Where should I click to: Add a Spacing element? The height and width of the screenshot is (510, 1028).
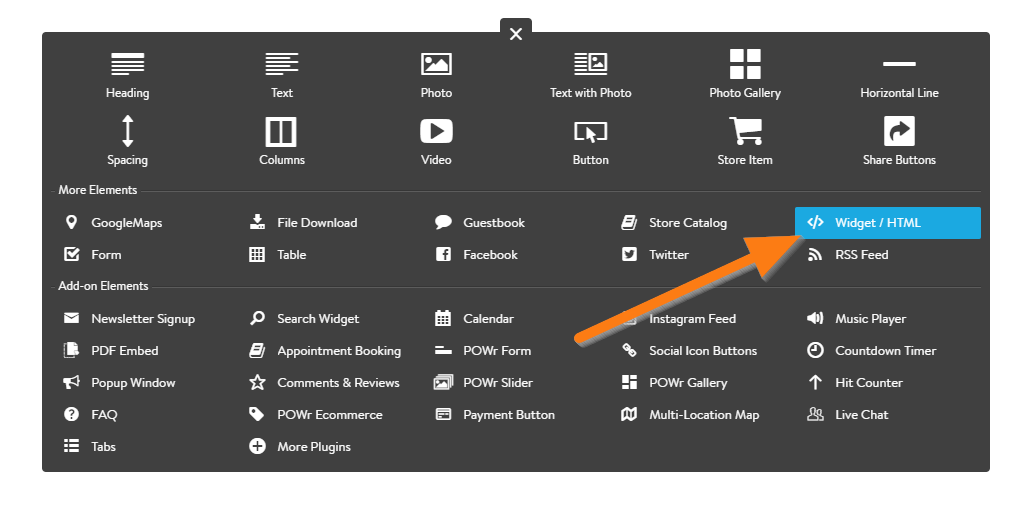(x=127, y=132)
